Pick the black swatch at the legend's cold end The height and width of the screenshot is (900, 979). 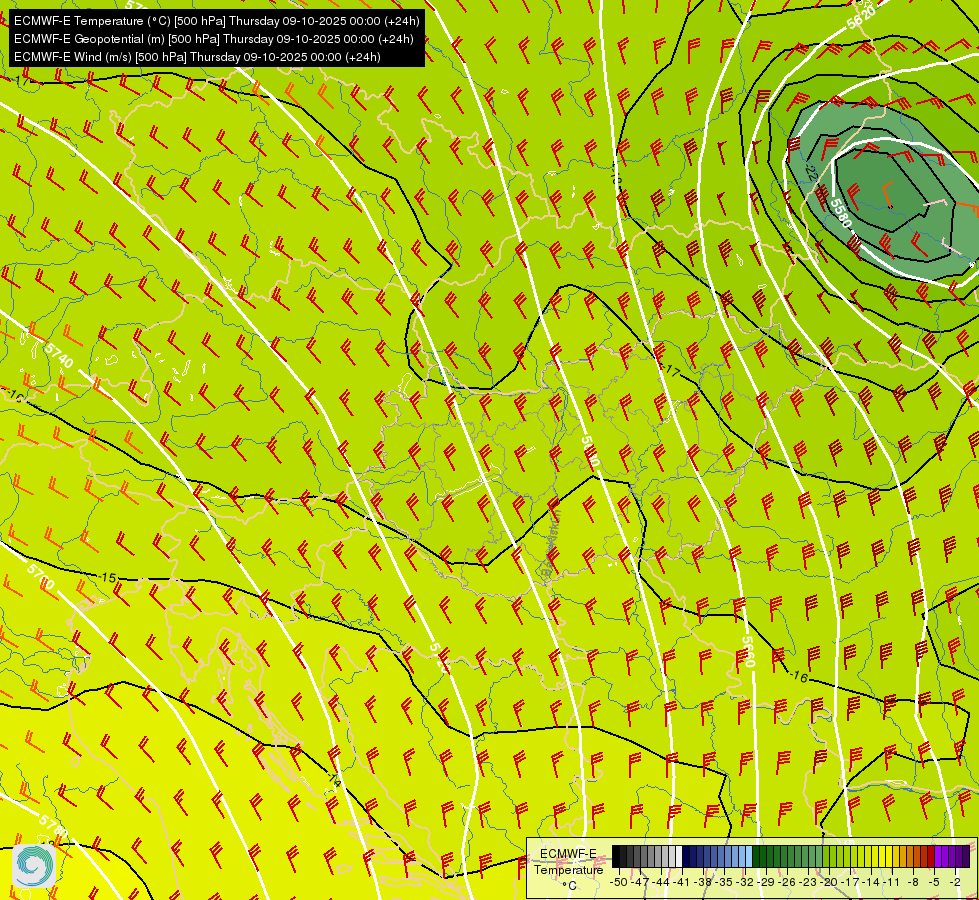(x=616, y=856)
